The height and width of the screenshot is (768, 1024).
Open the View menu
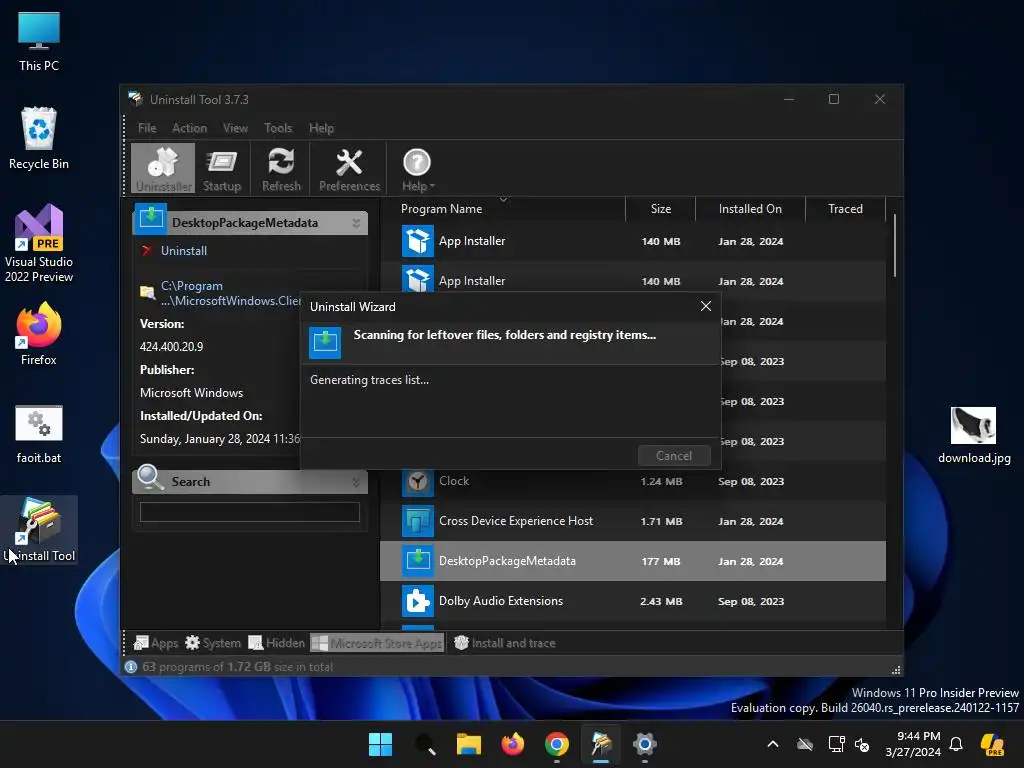(x=235, y=128)
